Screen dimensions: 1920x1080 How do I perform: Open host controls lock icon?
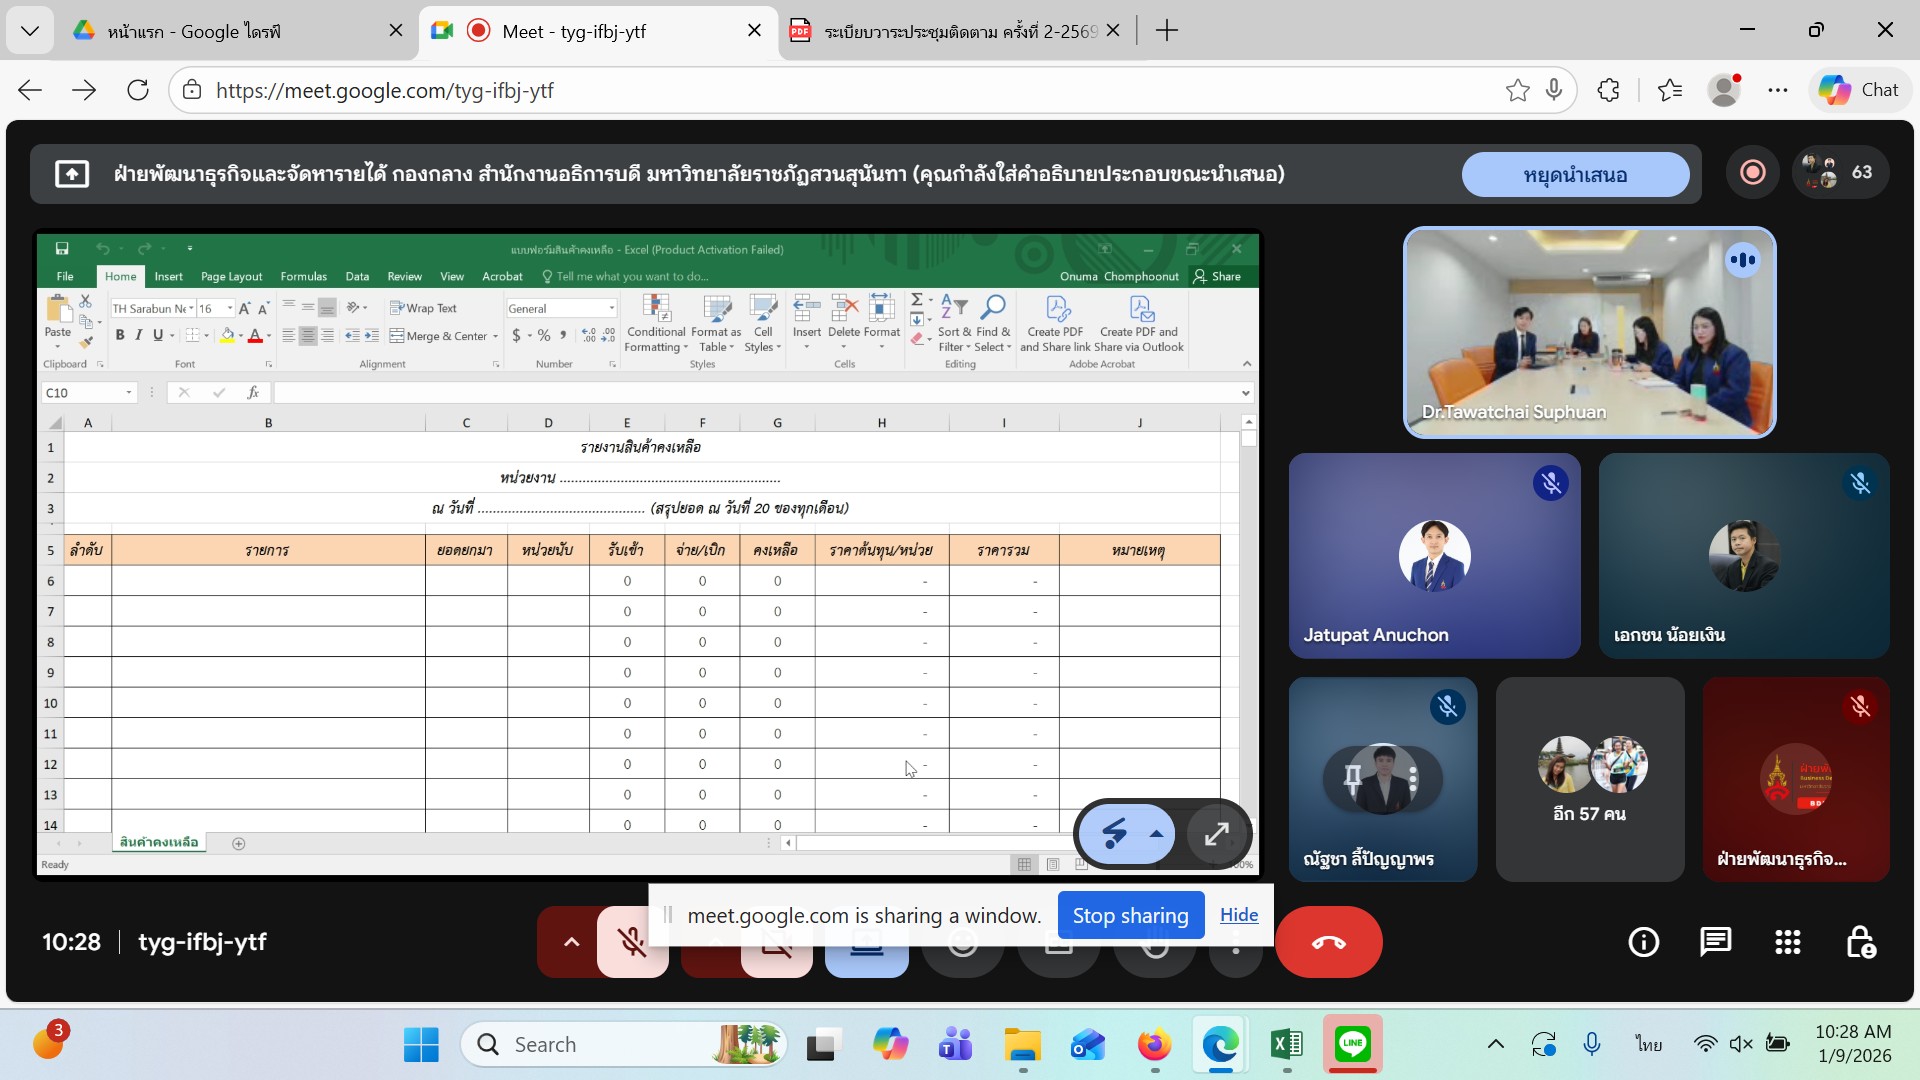(1860, 942)
